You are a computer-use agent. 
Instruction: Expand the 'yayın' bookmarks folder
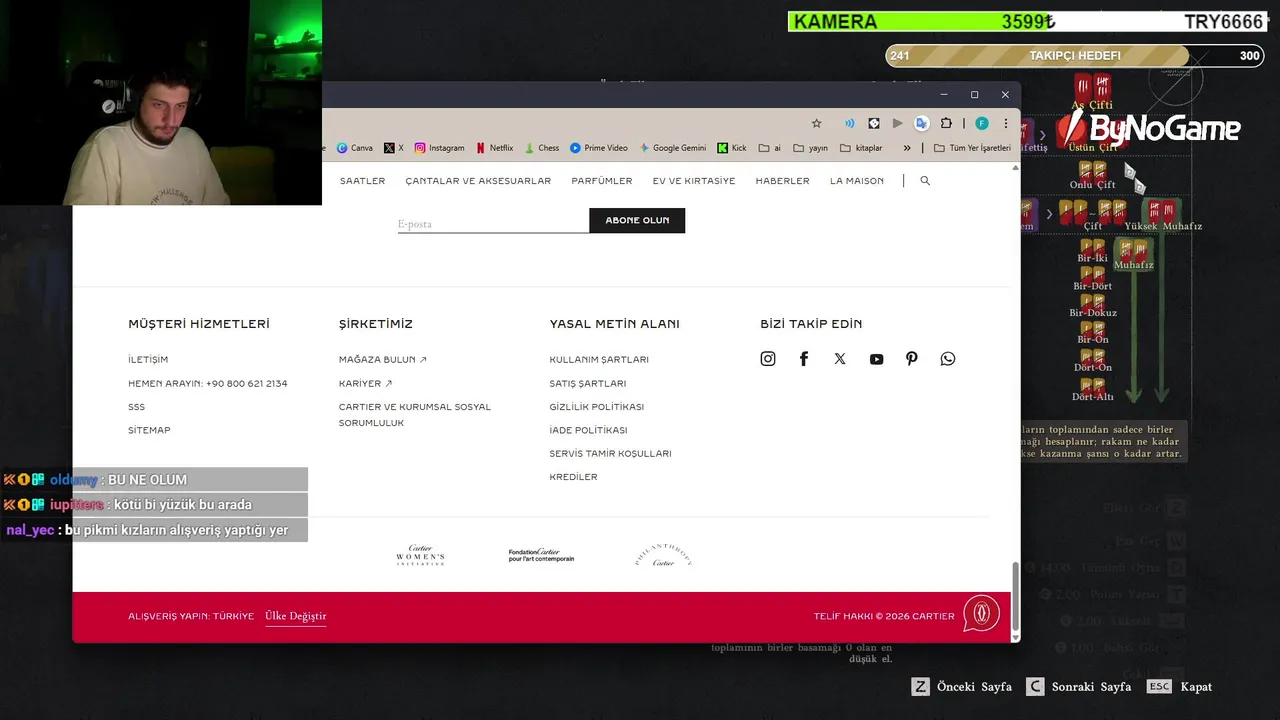[x=811, y=148]
